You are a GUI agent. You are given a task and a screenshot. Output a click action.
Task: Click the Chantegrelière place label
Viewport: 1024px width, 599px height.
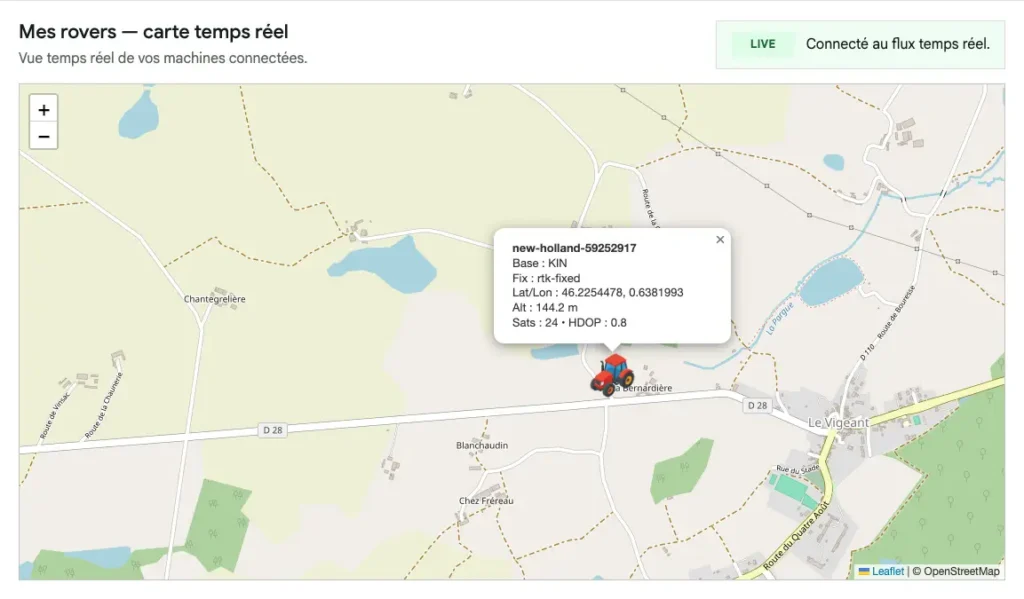[215, 299]
